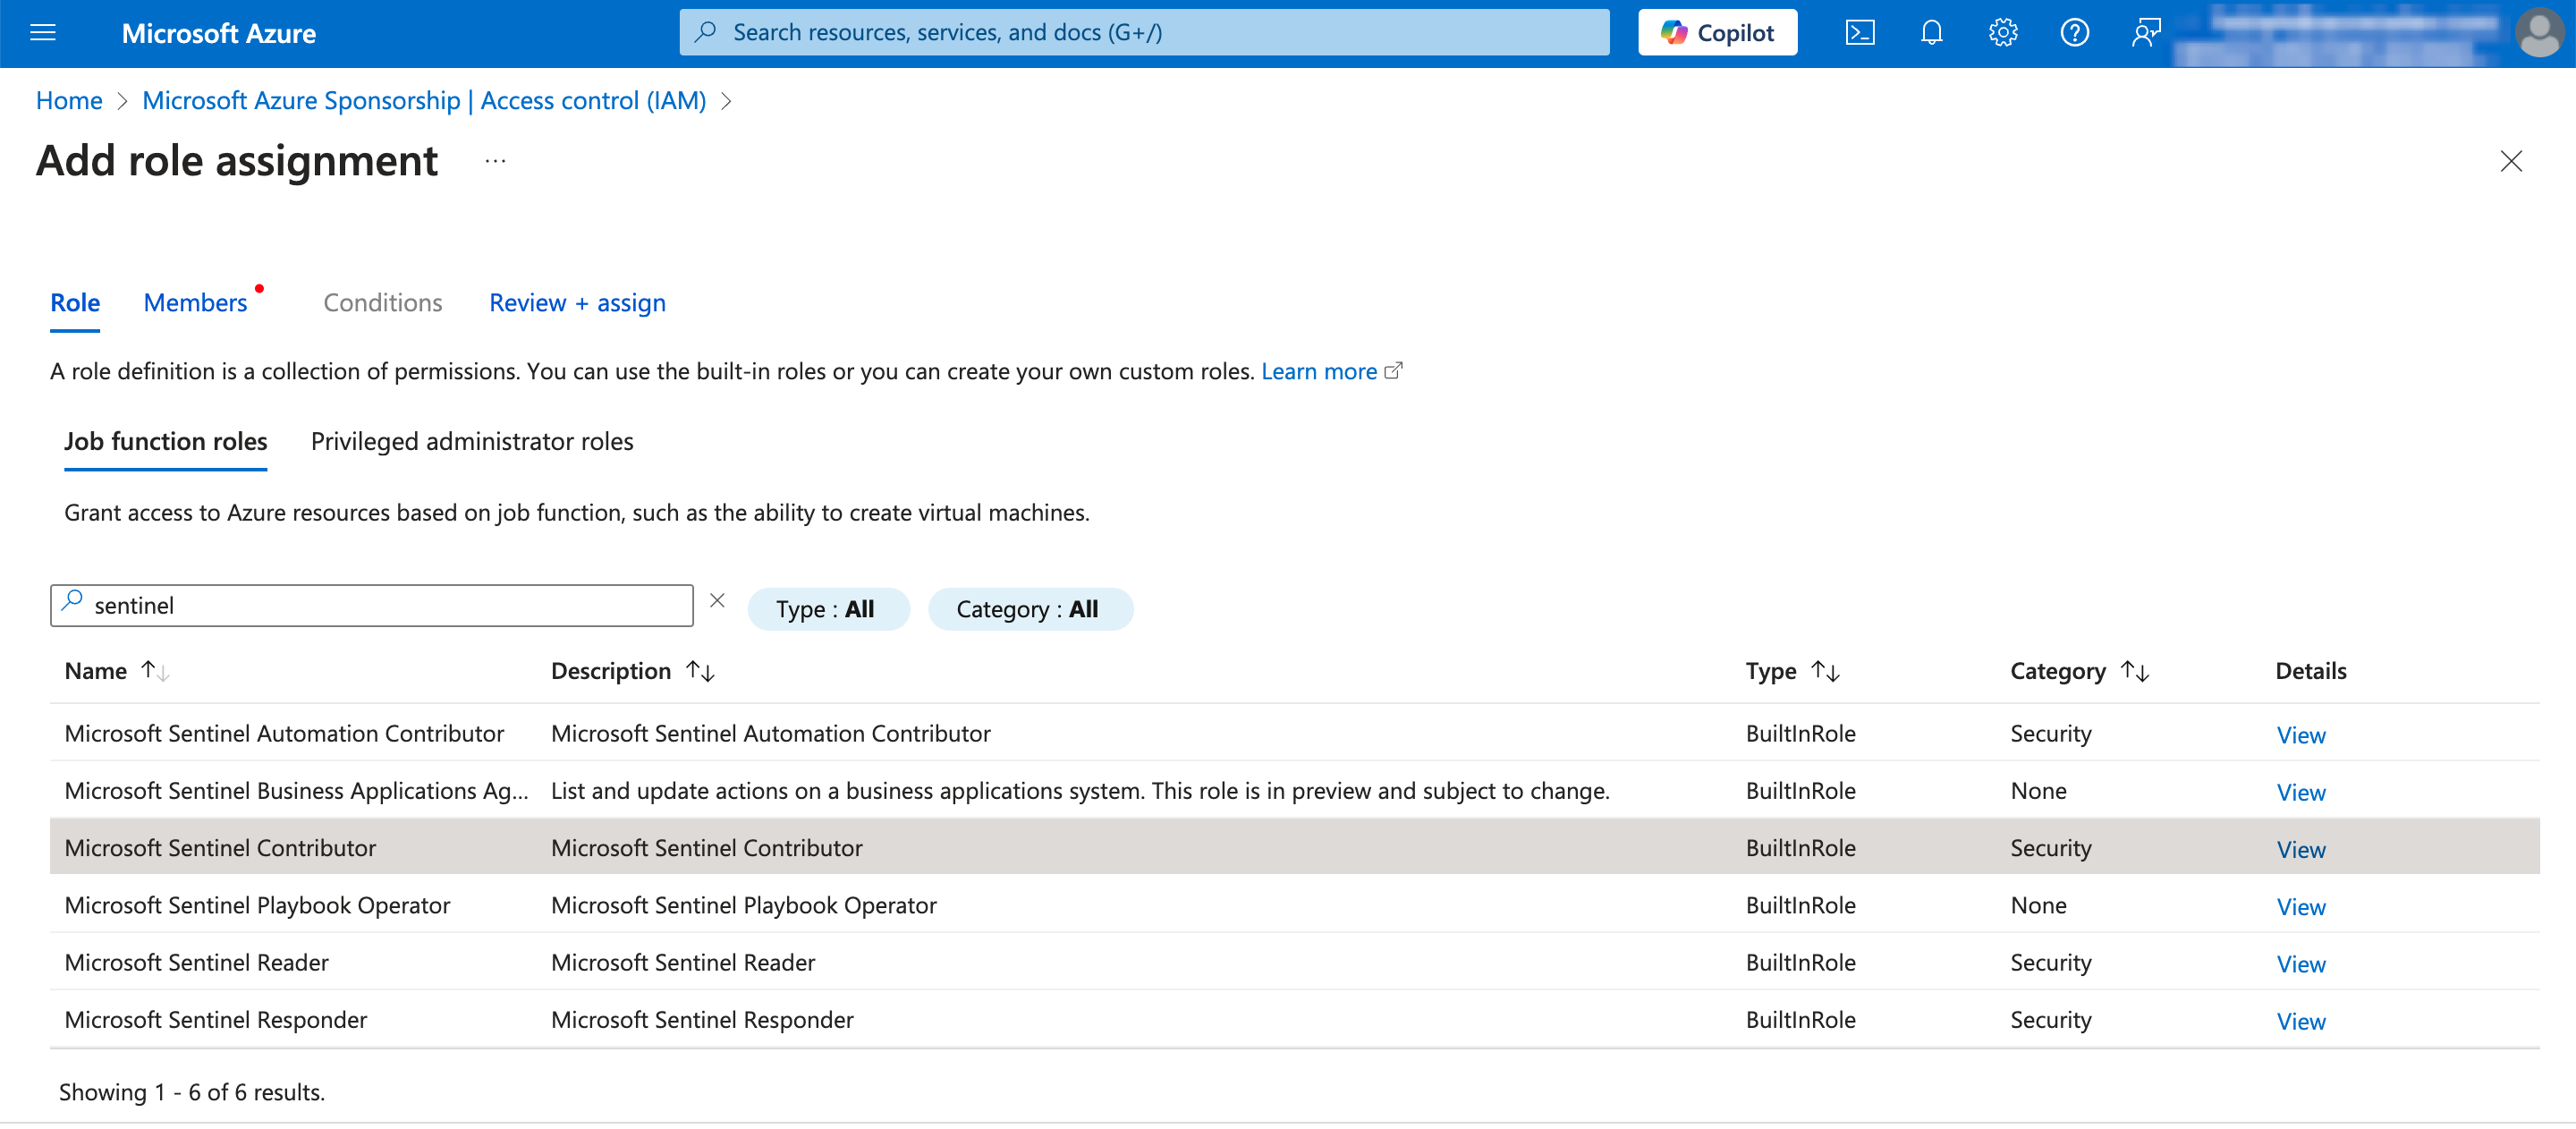Image resolution: width=2576 pixels, height=1129 pixels.
Task: Navigate to Home breadcrumb
Action: coord(69,101)
